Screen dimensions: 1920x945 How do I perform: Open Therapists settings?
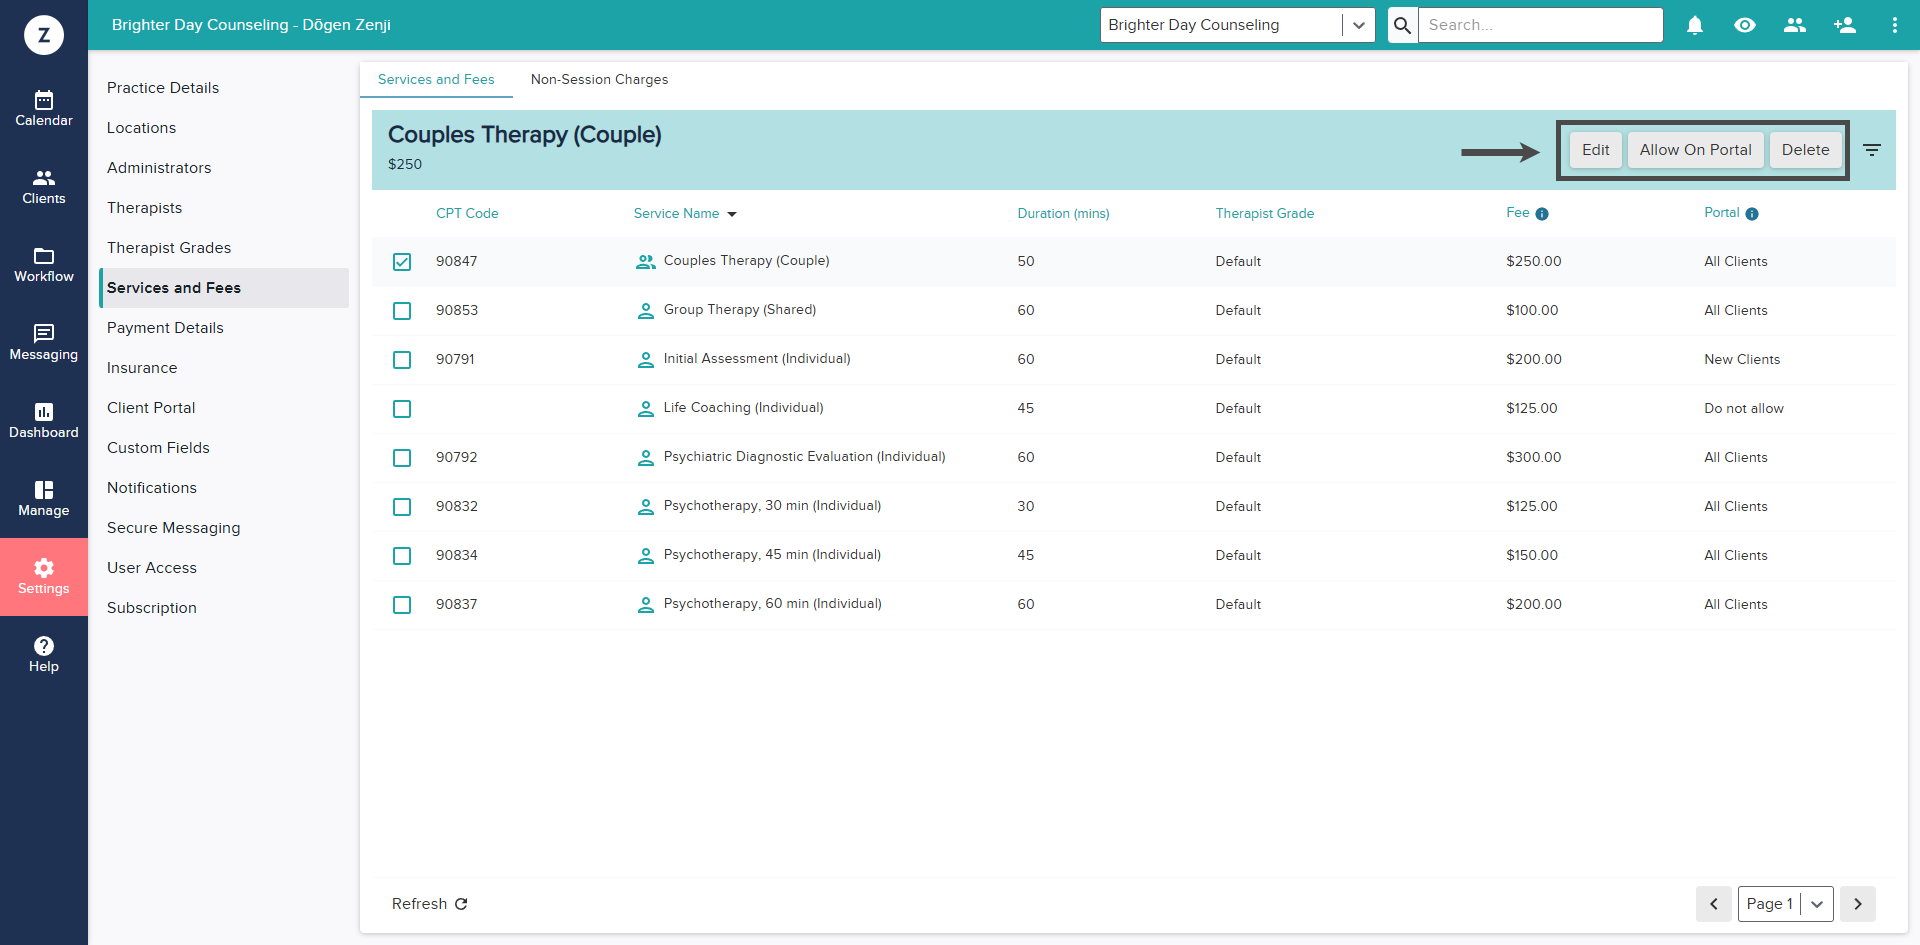(x=145, y=208)
